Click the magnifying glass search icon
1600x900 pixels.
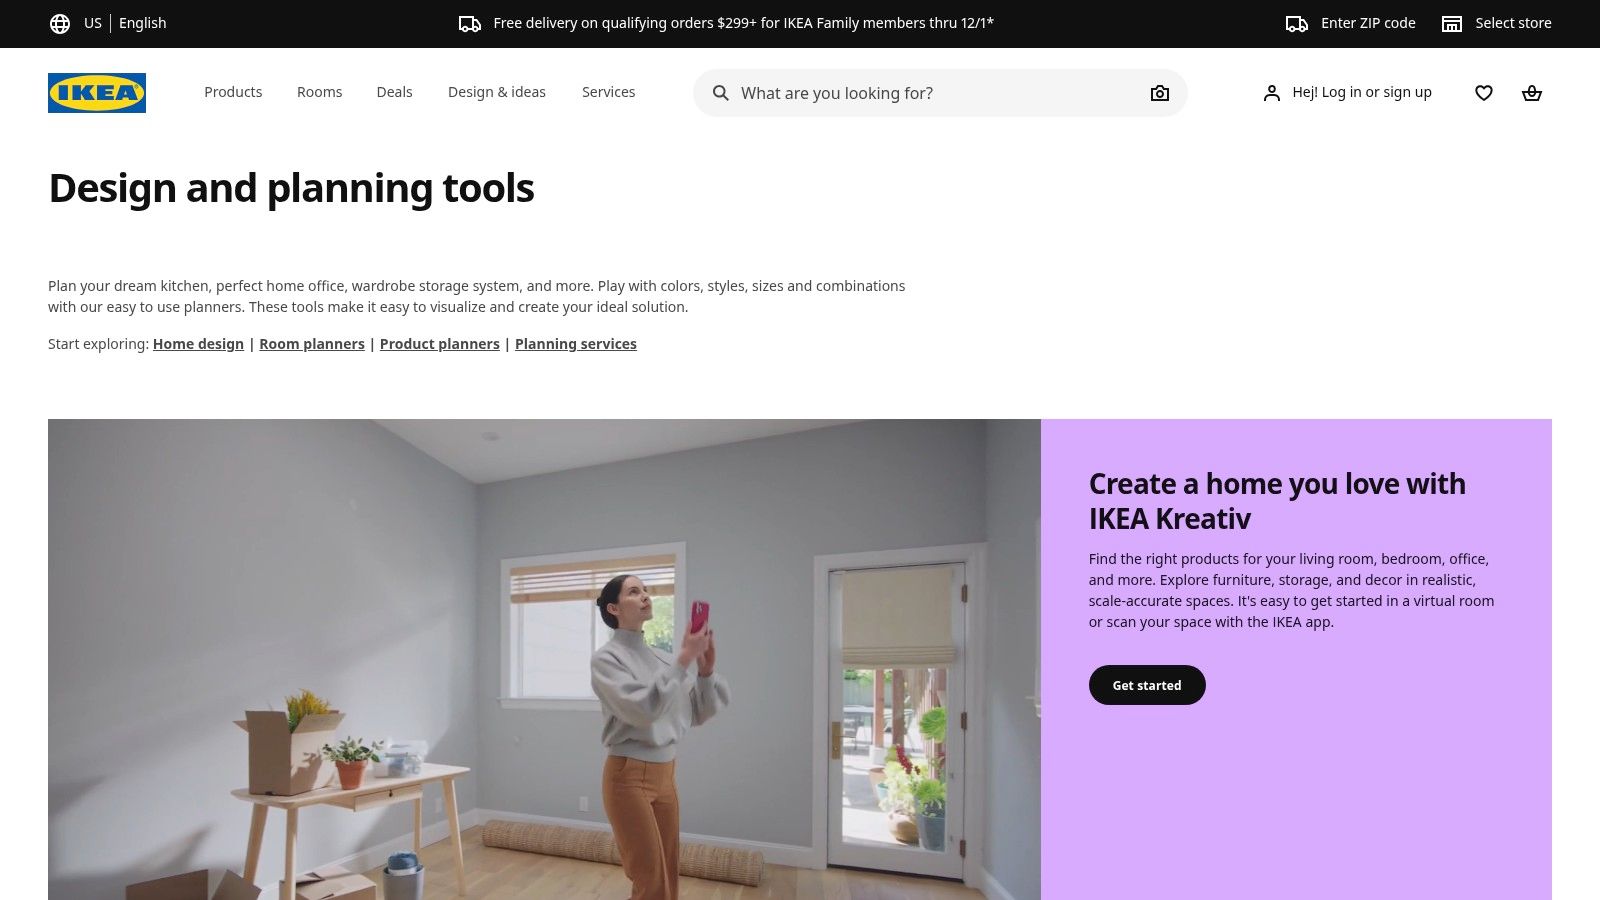click(721, 93)
